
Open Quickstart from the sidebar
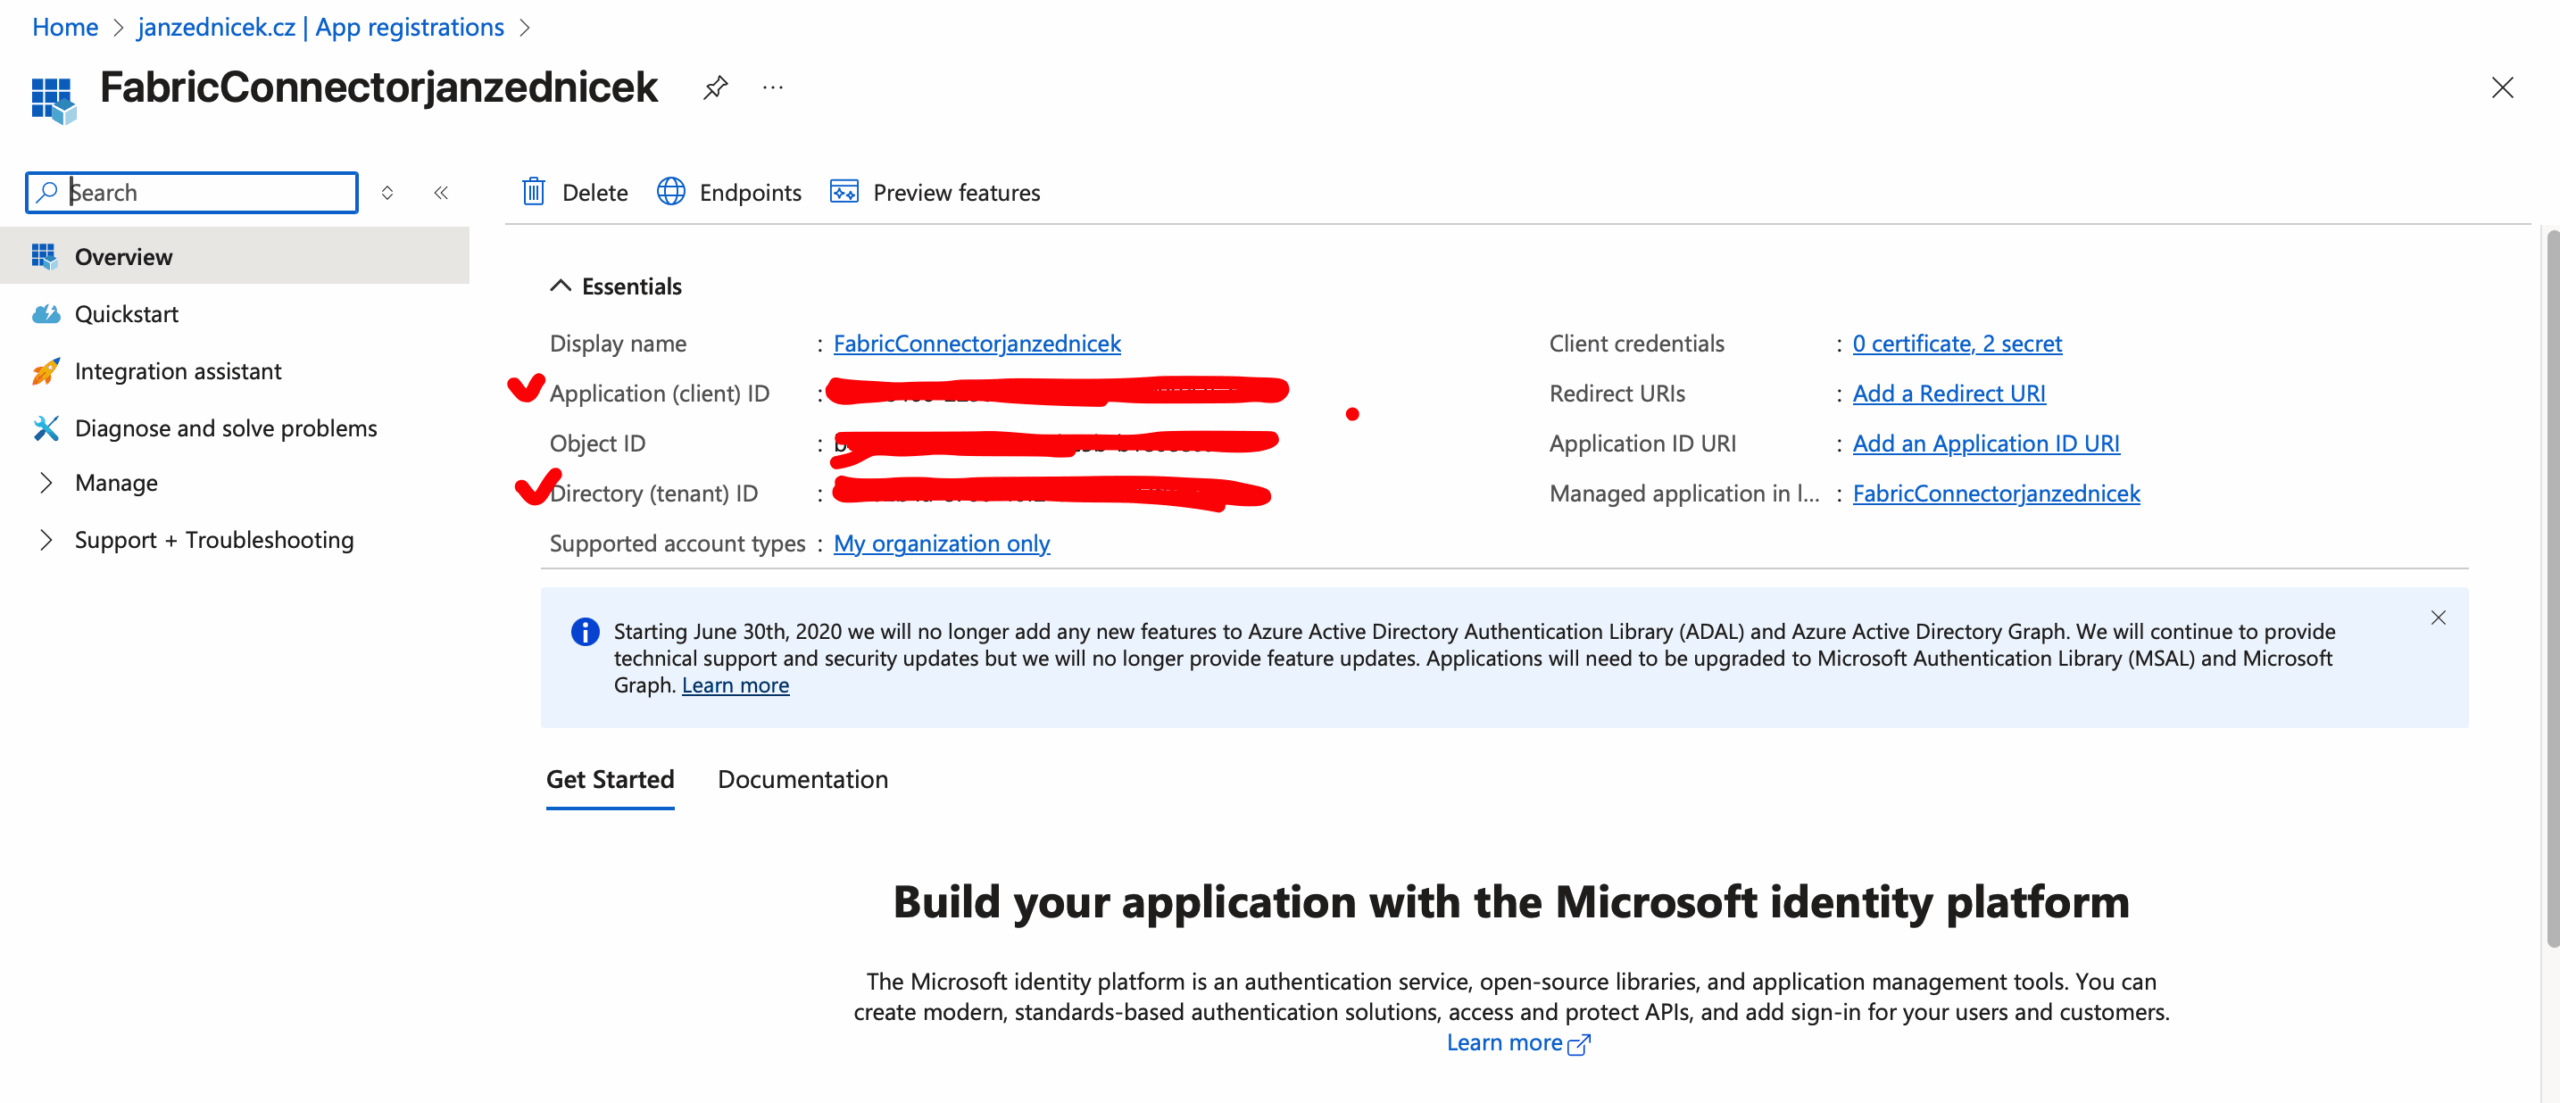pyautogui.click(x=126, y=314)
